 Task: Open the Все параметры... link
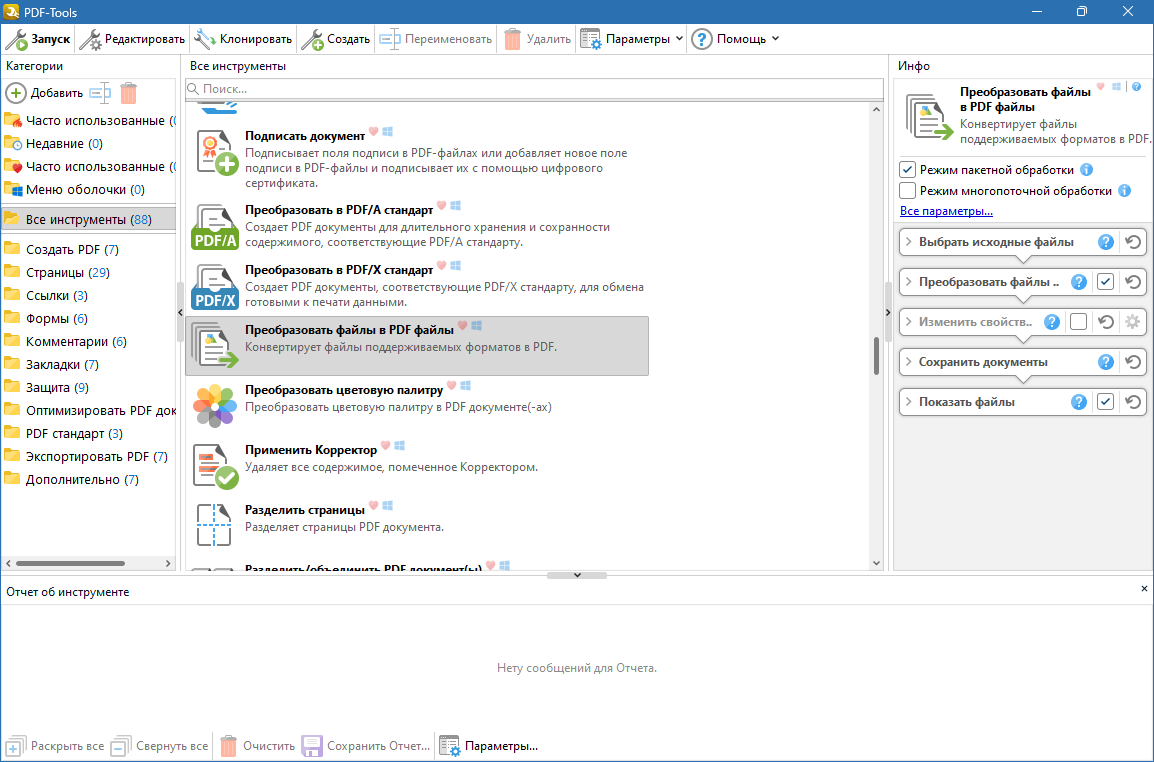[946, 211]
